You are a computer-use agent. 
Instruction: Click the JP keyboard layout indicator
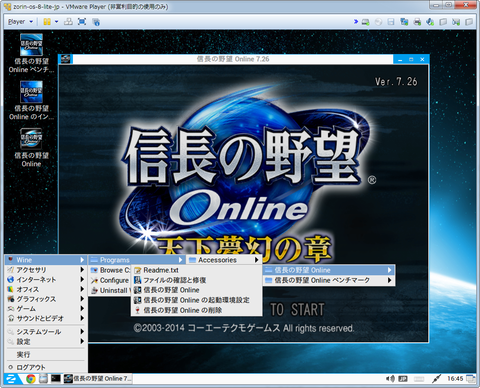tap(403, 379)
